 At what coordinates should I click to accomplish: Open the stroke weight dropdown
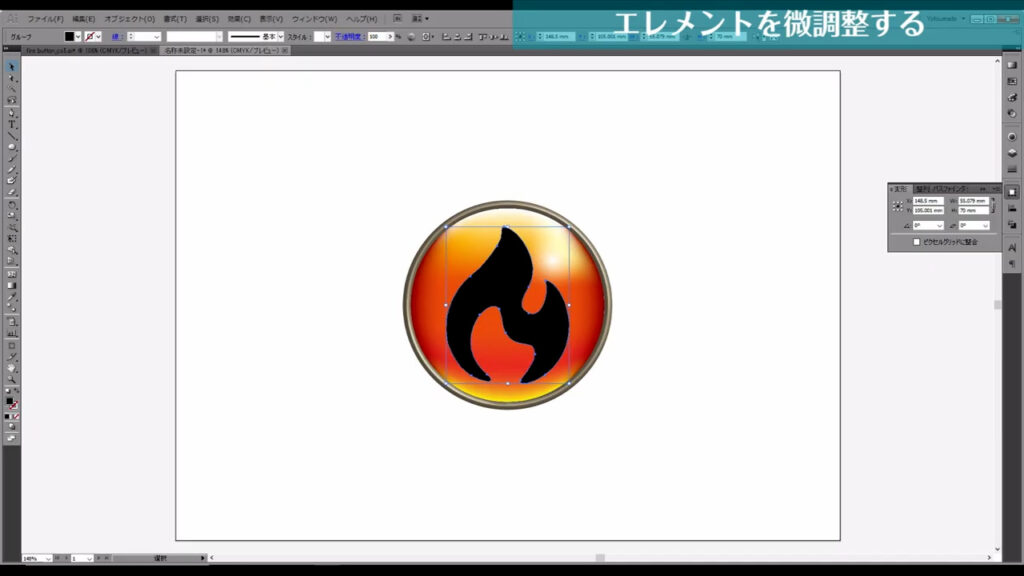(157, 37)
